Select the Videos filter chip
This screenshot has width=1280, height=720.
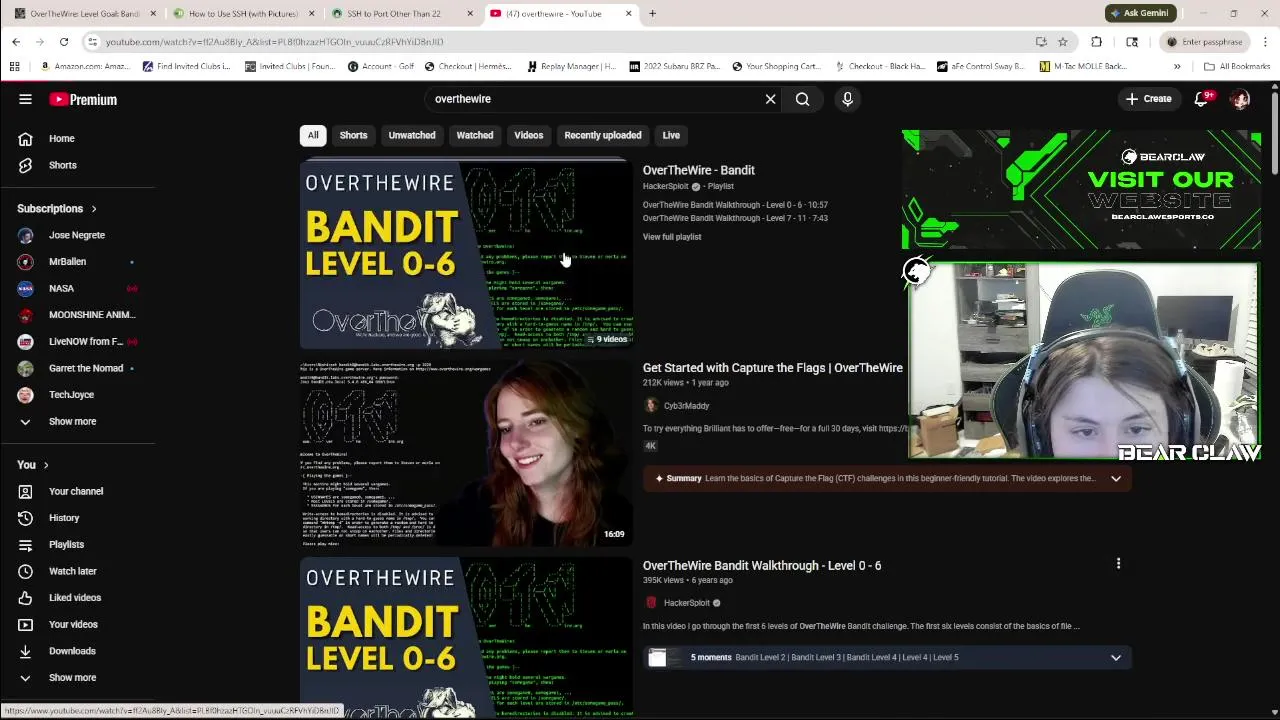529,135
